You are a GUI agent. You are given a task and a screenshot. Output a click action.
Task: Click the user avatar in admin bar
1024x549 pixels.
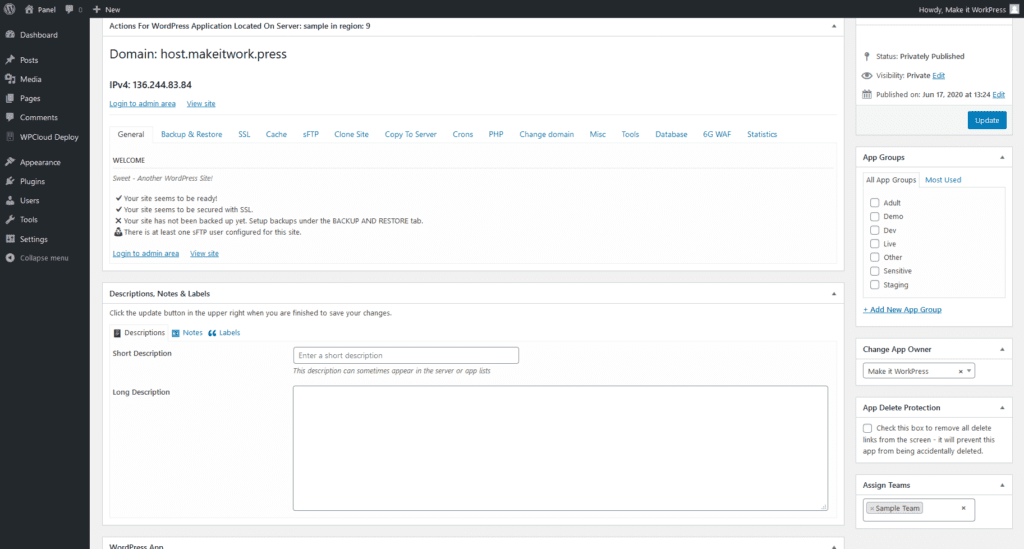coord(1014,9)
